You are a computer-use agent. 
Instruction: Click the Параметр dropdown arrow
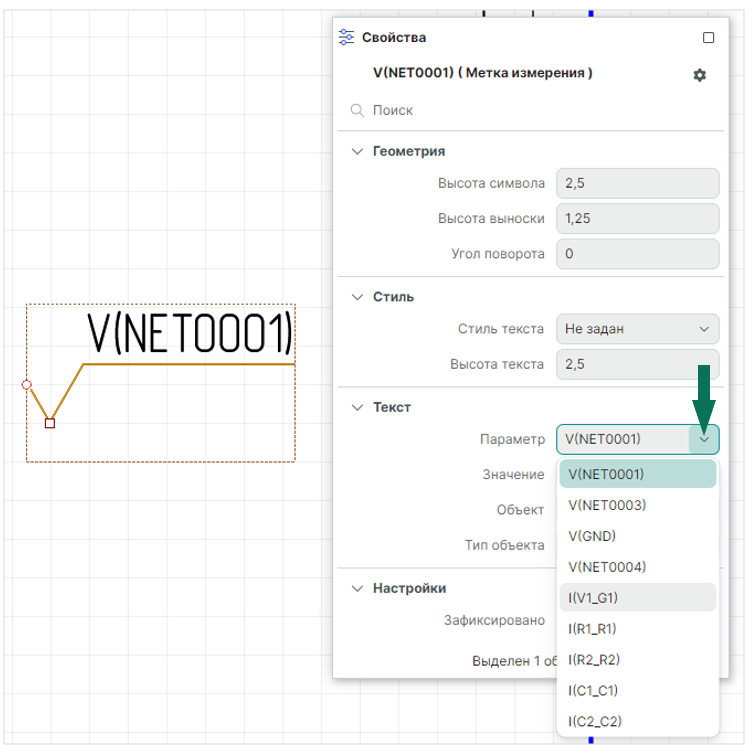coord(705,438)
